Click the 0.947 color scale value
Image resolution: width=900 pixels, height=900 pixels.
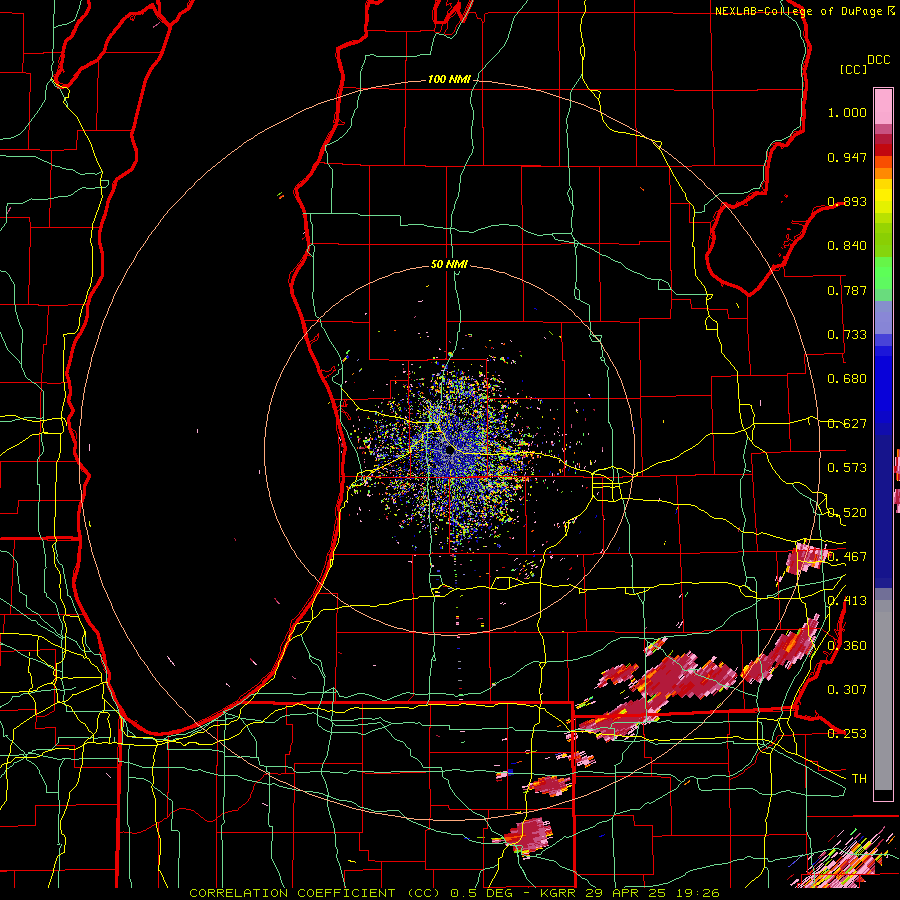(847, 157)
